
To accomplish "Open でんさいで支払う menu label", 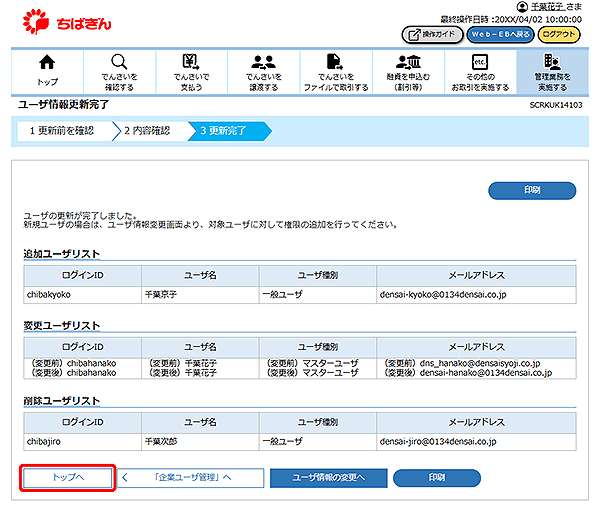I will click(191, 82).
